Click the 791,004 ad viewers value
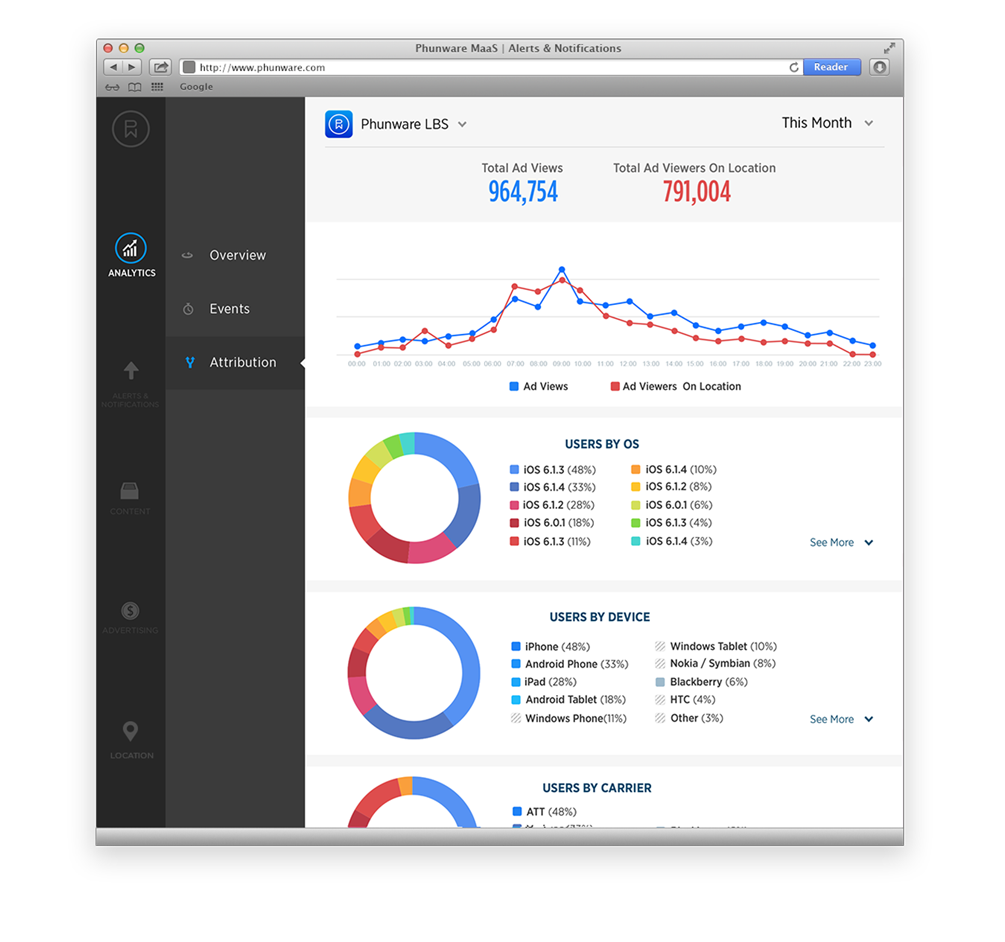This screenshot has height=942, width=1005. (x=697, y=192)
